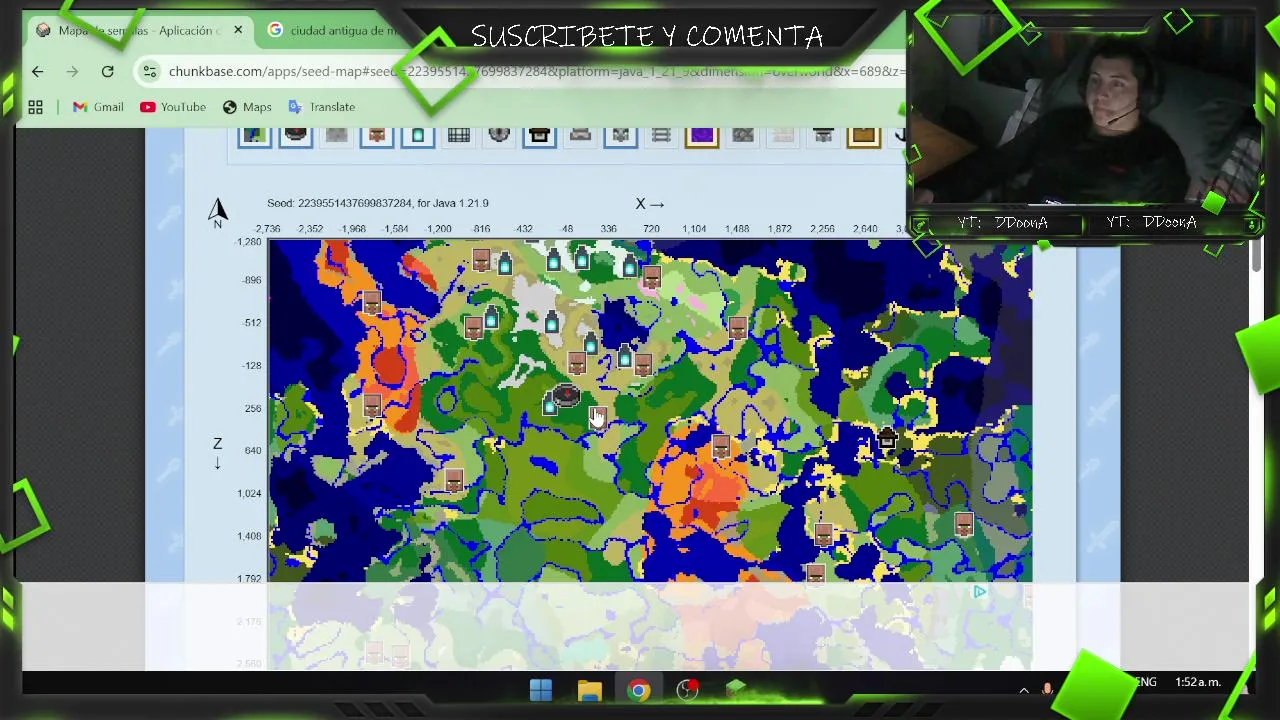Go back to the previous page
This screenshot has width=1280, height=720.
pos(37,71)
